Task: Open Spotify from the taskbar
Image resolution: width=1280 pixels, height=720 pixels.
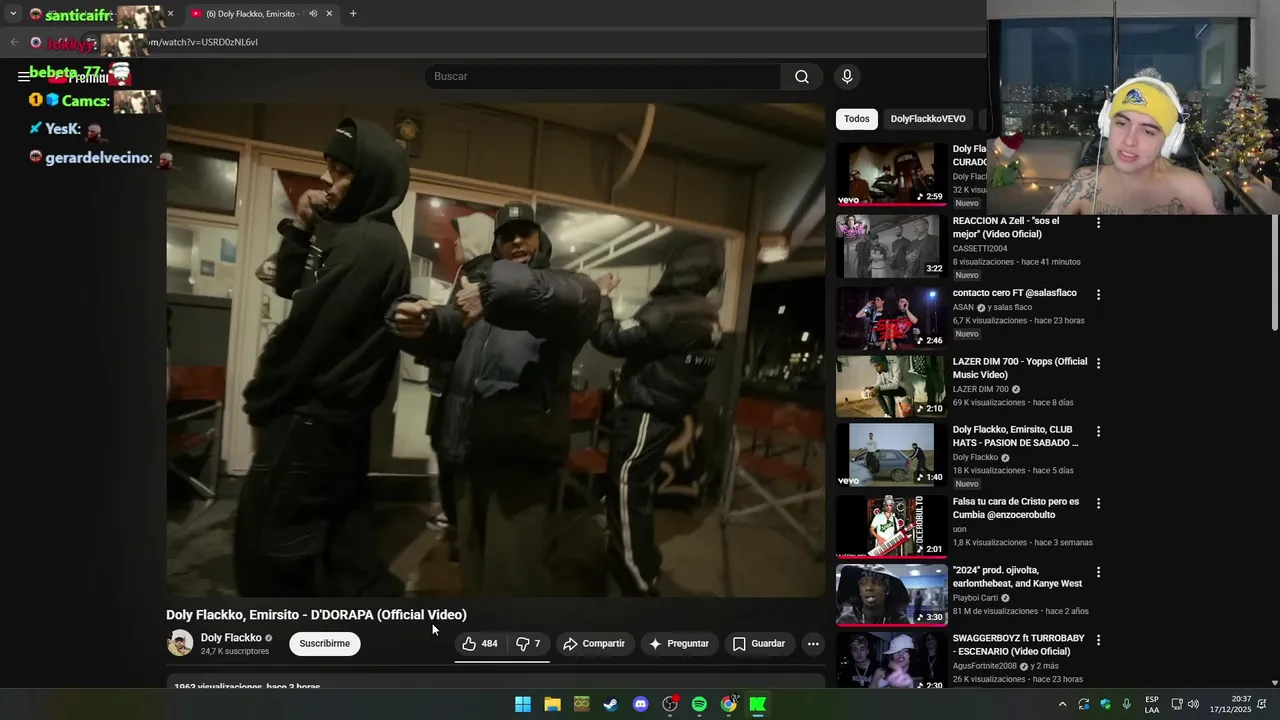Action: click(699, 705)
